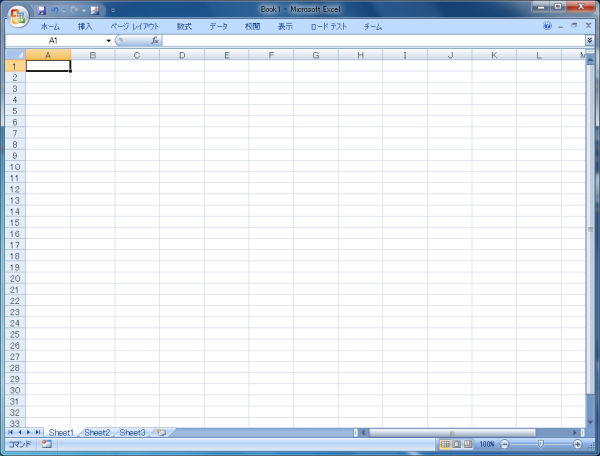Select column D header
Screen dimensions: 600x456
(182, 55)
